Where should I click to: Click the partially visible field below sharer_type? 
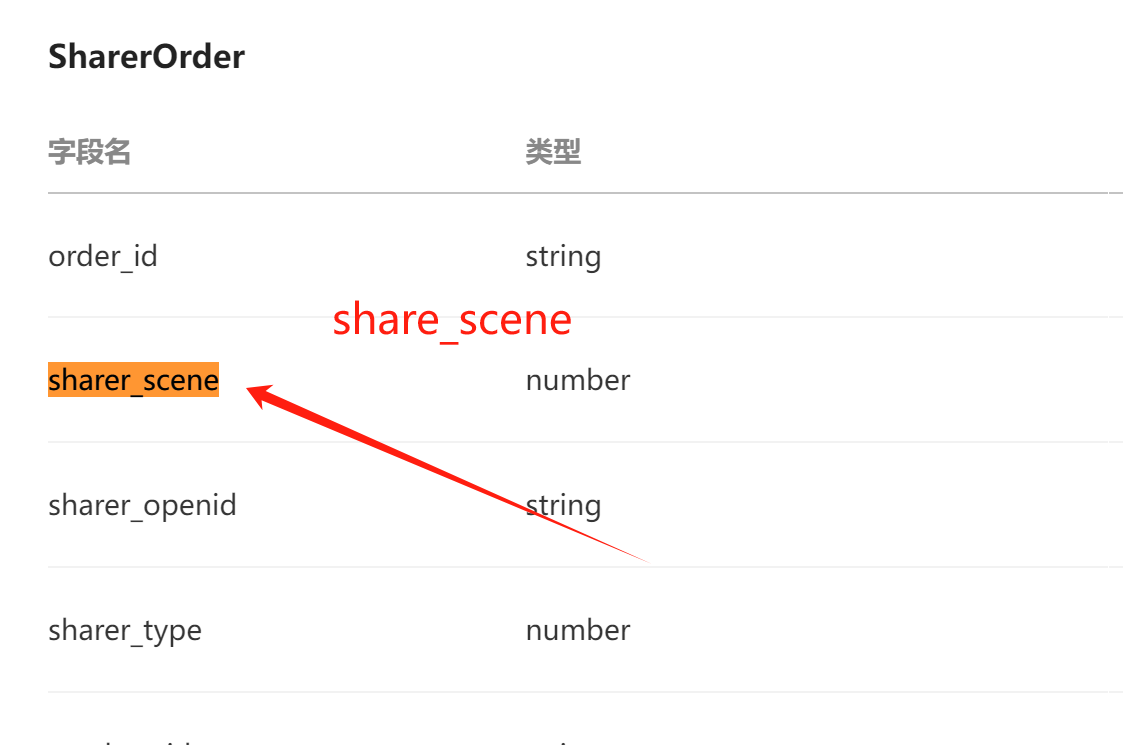click(x=120, y=742)
